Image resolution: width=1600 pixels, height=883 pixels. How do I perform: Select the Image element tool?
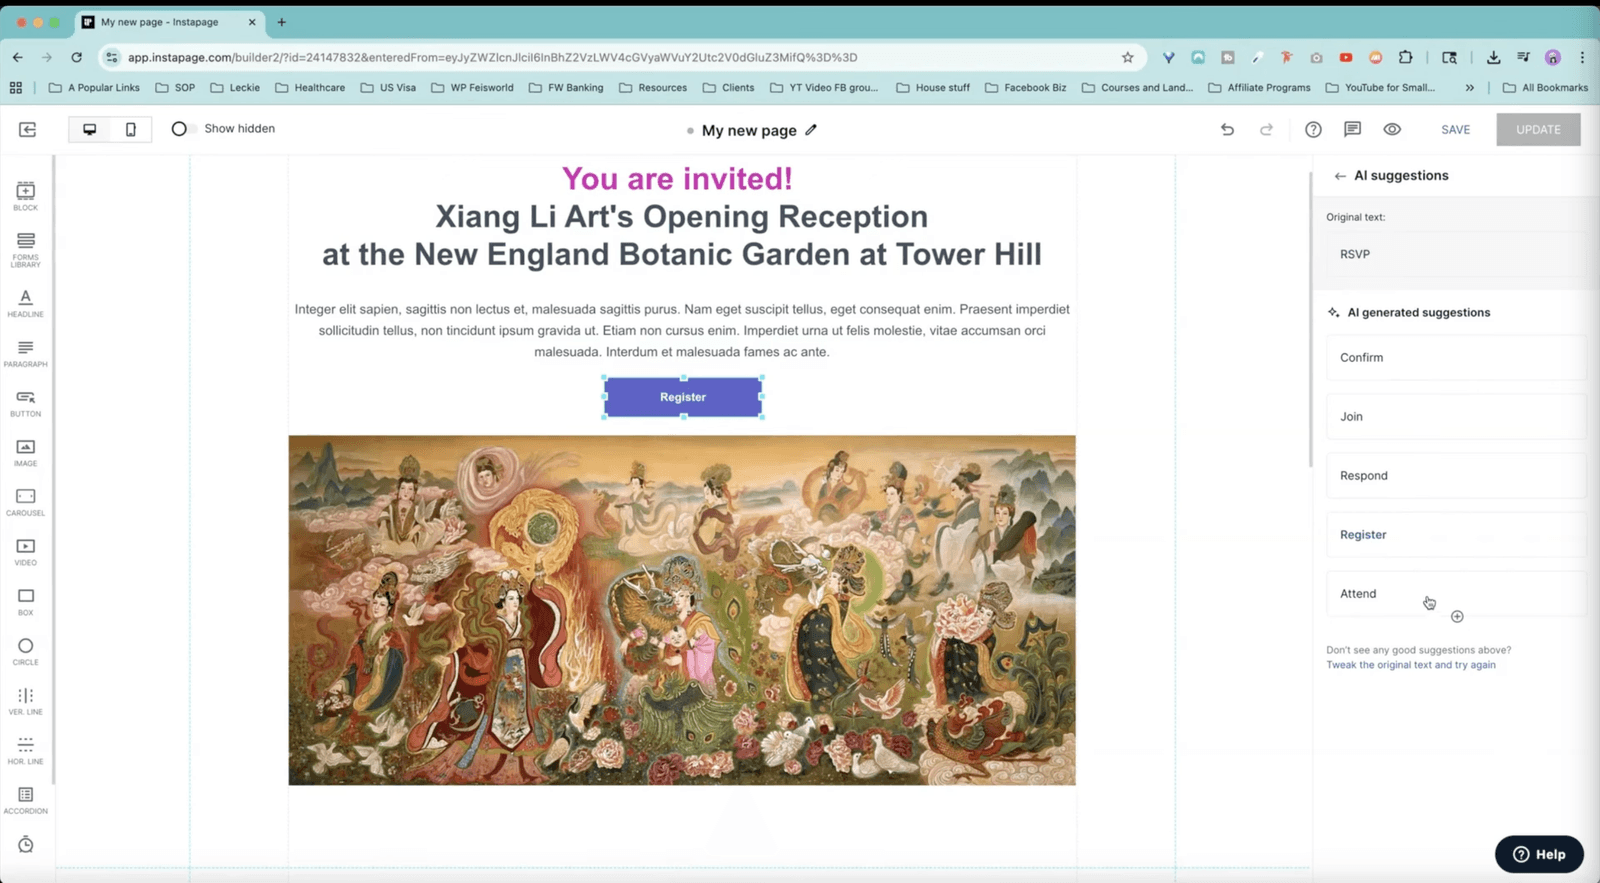(26, 453)
